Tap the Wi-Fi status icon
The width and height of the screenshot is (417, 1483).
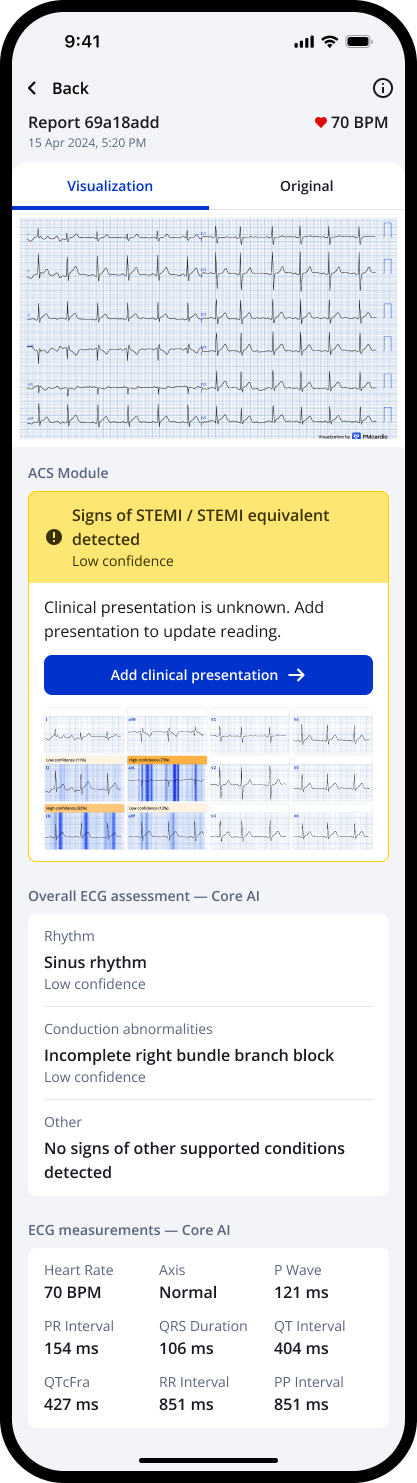[329, 41]
